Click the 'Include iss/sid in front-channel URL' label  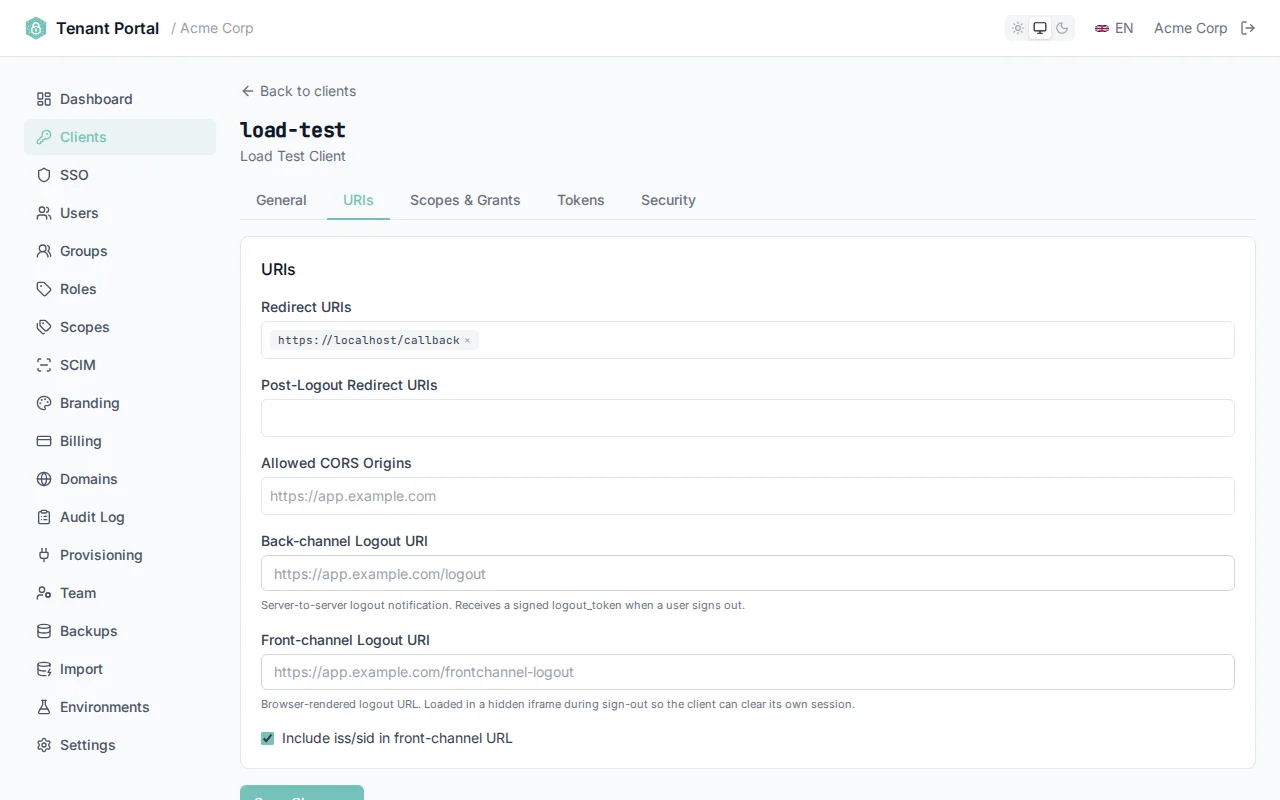click(x=397, y=738)
